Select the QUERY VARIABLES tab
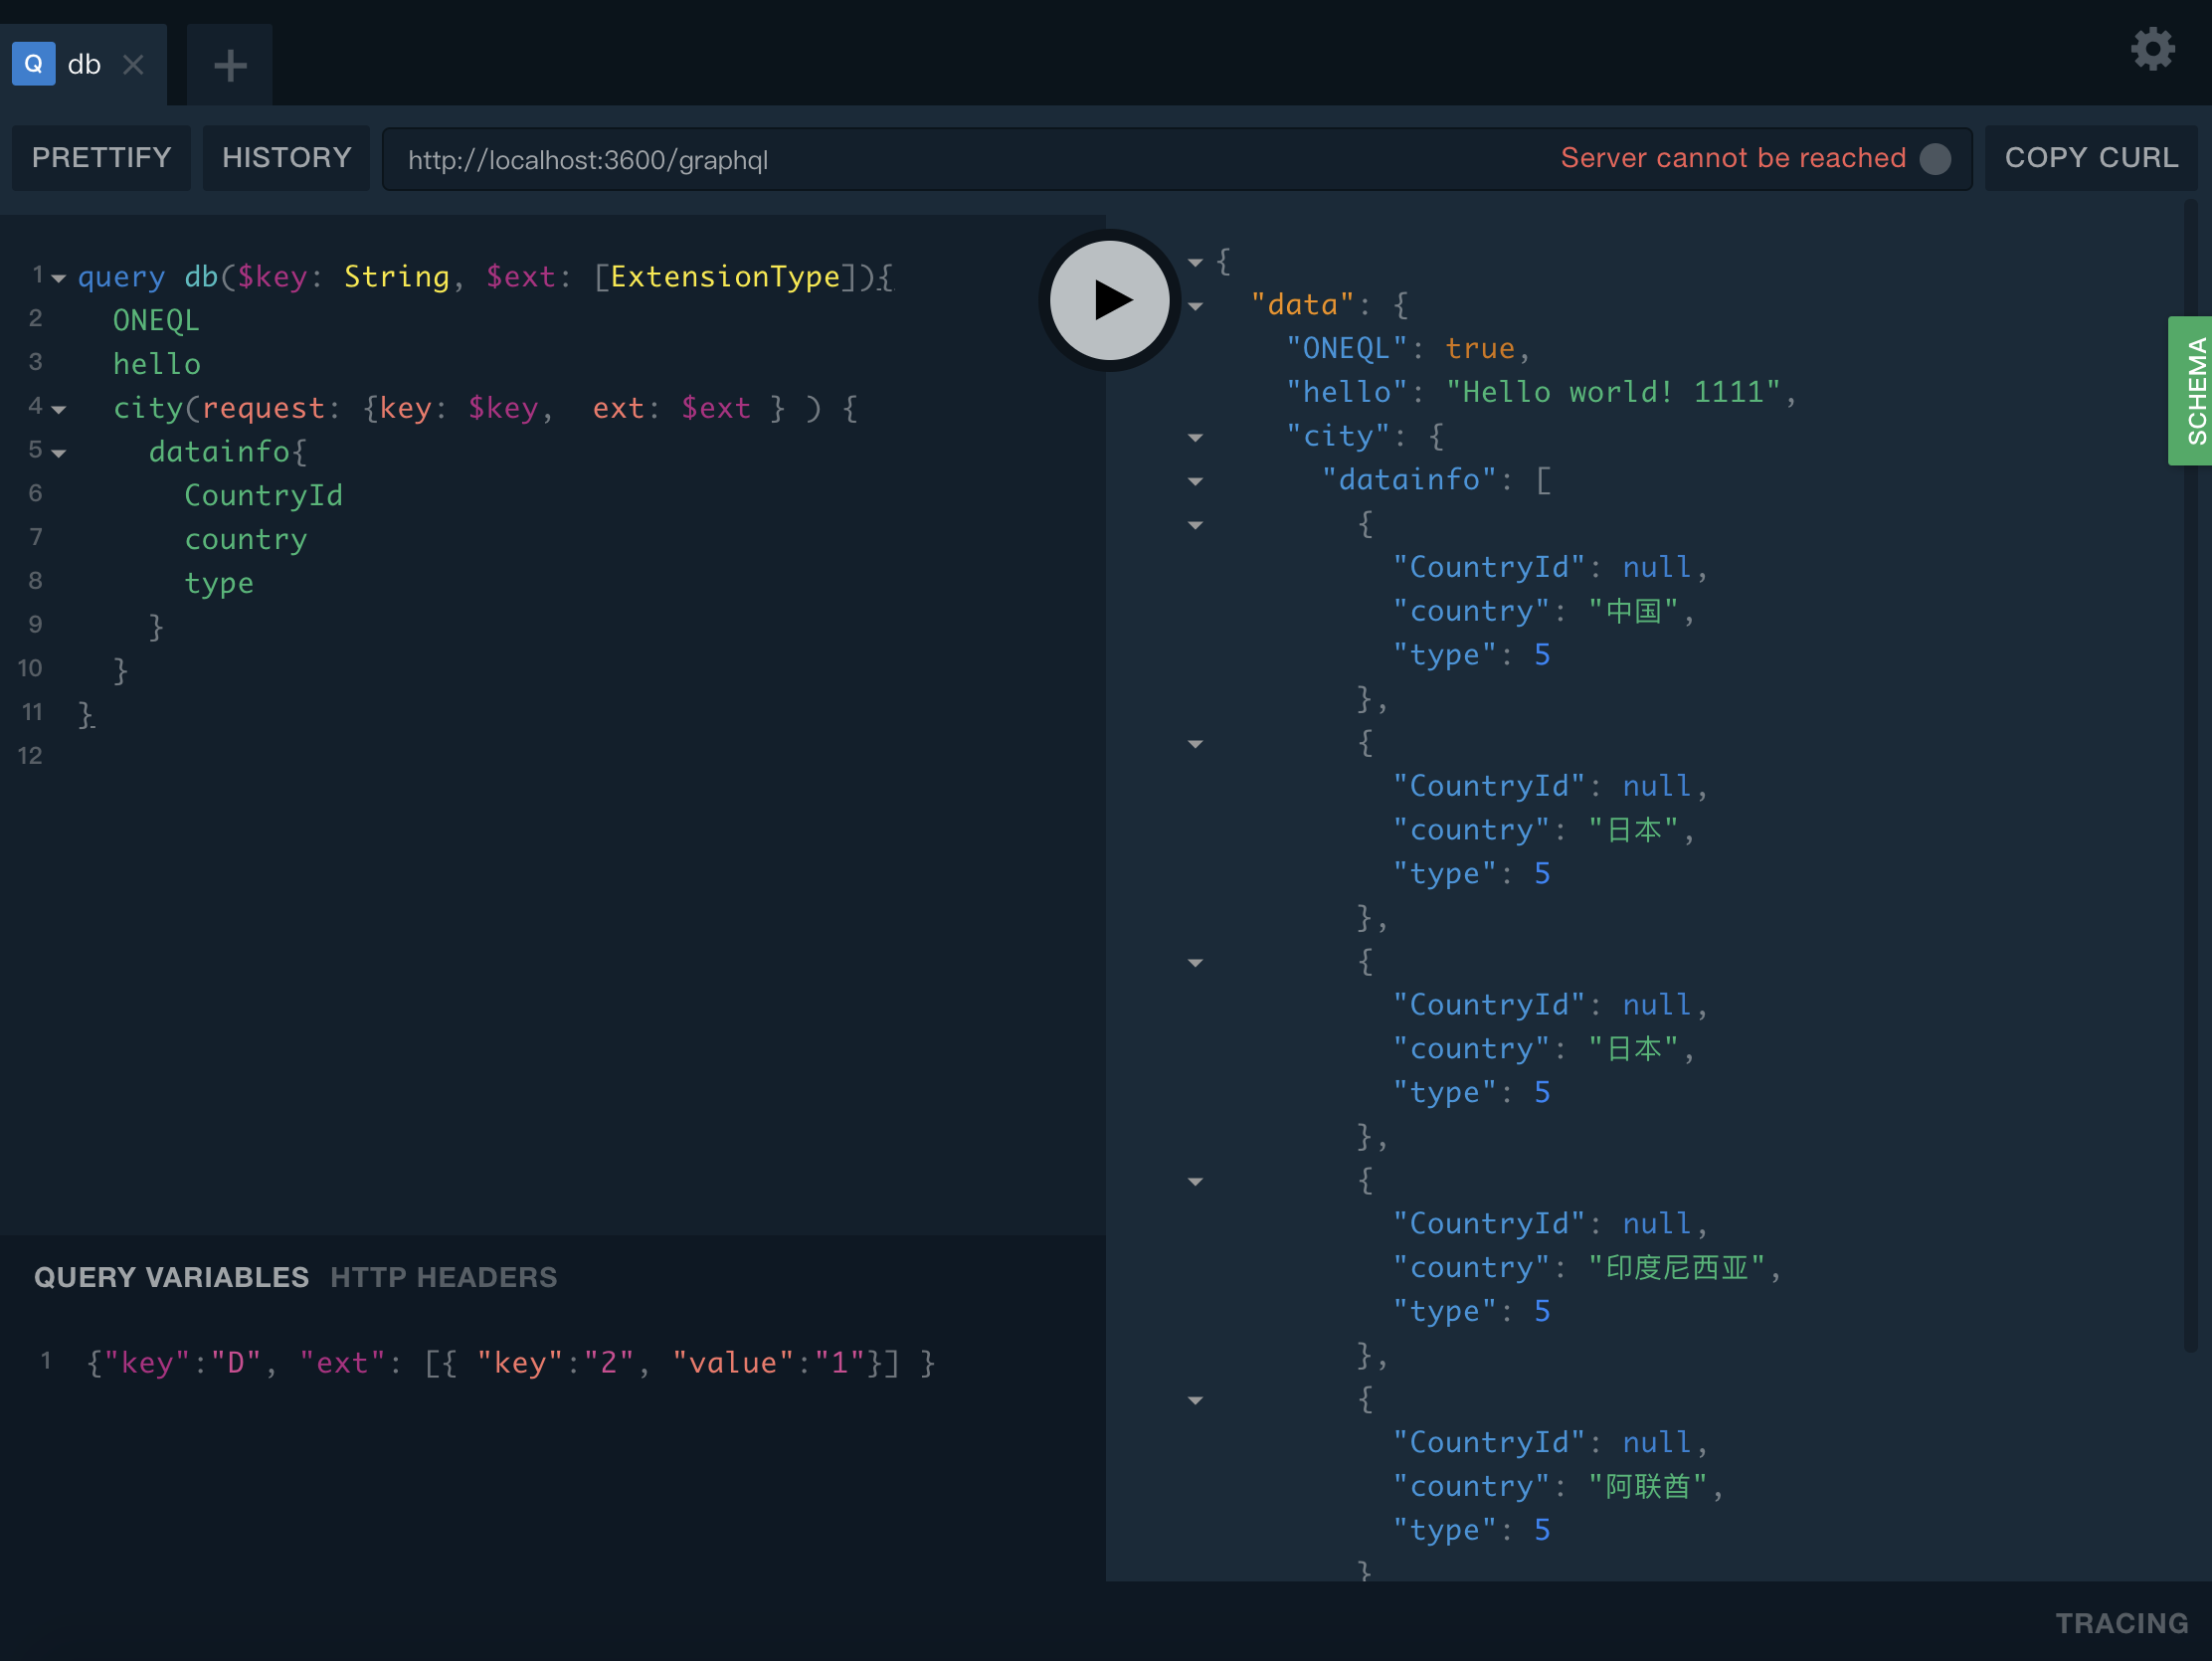2212x1661 pixels. pyautogui.click(x=171, y=1277)
